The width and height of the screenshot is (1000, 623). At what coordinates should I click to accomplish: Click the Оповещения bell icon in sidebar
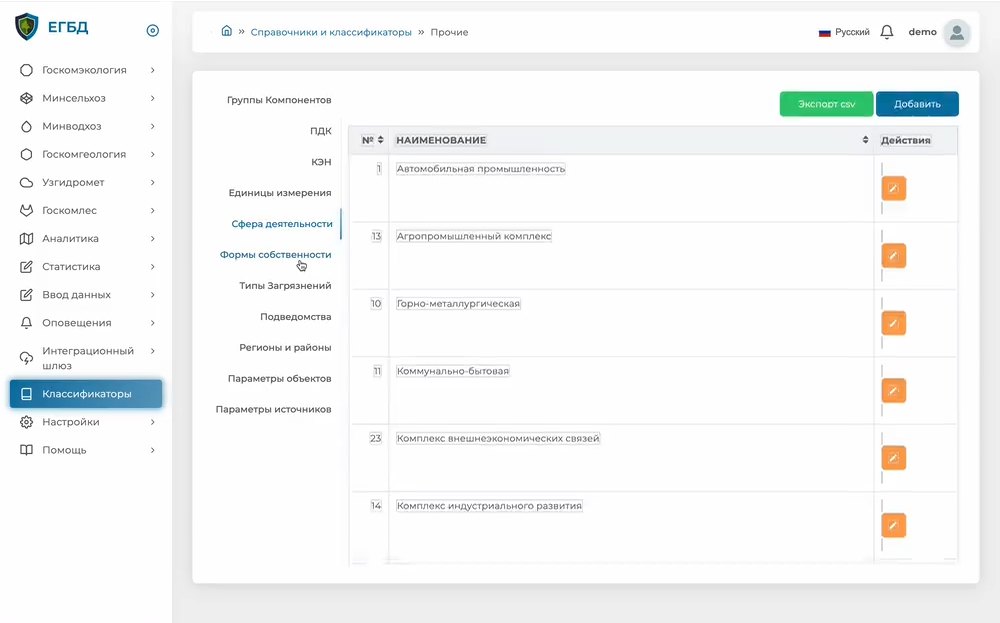click(x=26, y=323)
